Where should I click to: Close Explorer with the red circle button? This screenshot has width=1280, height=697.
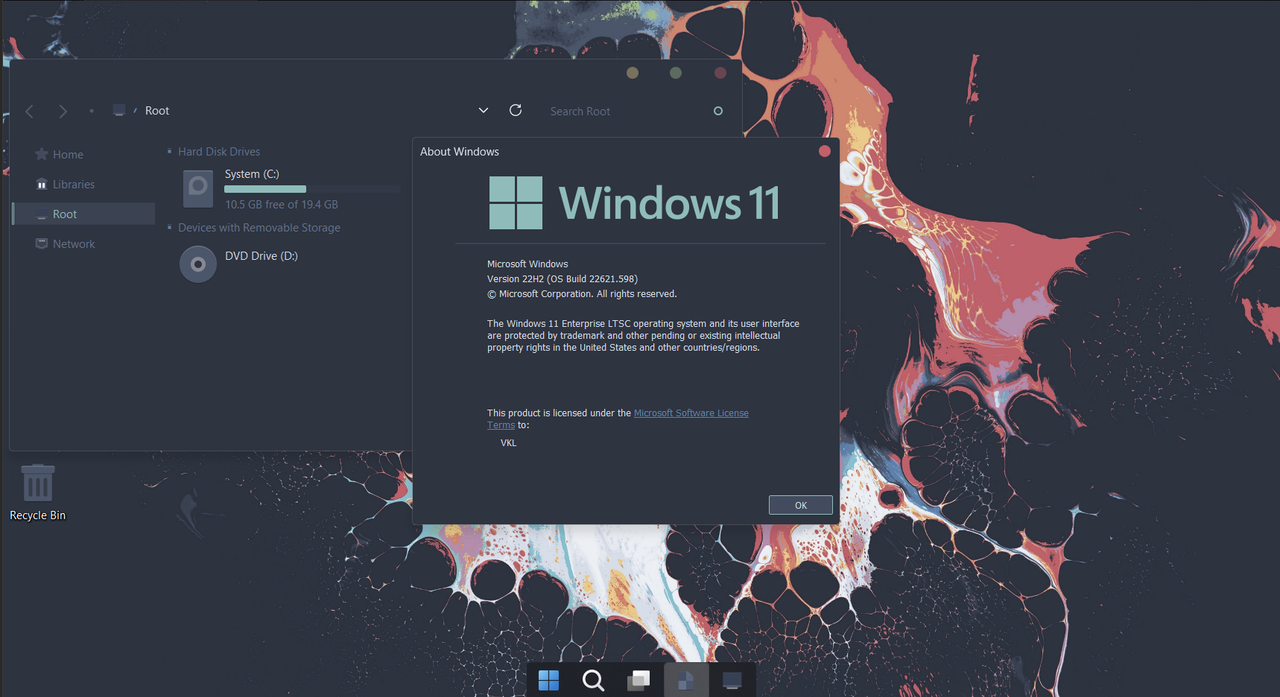[x=720, y=72]
